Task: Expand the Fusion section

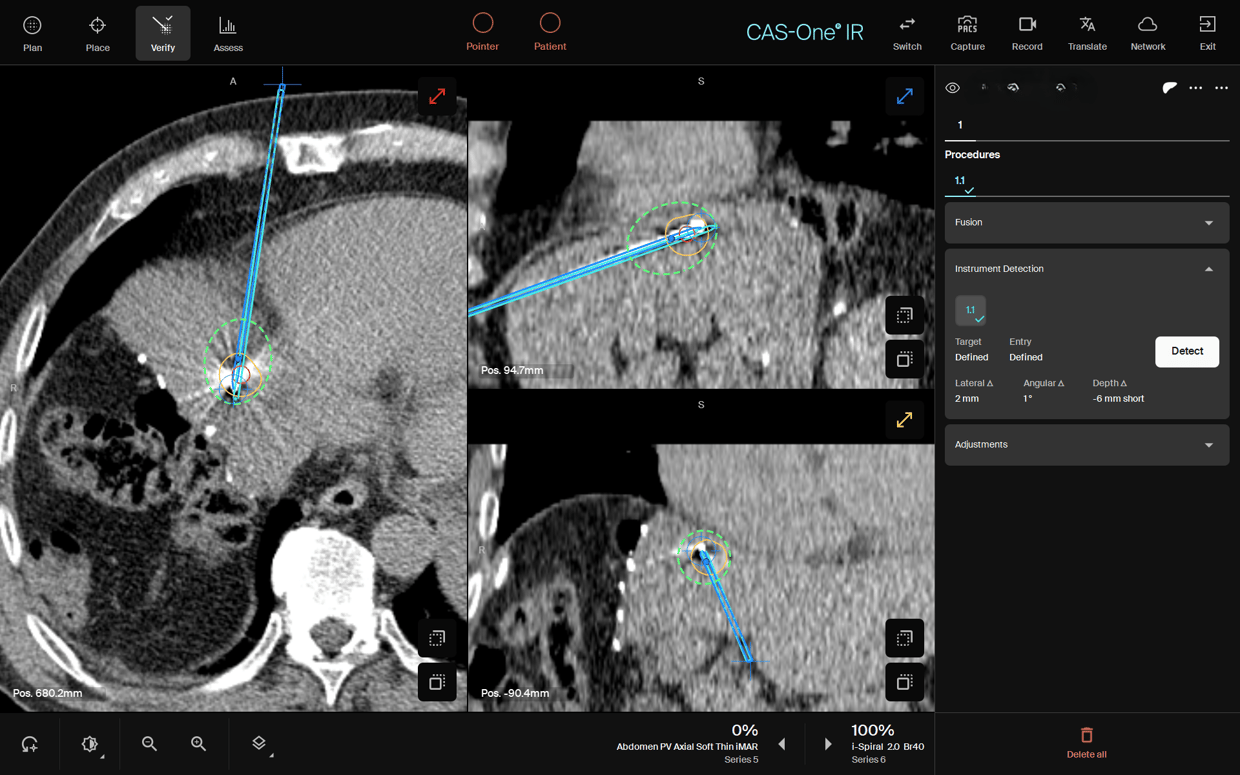Action: coord(1087,222)
